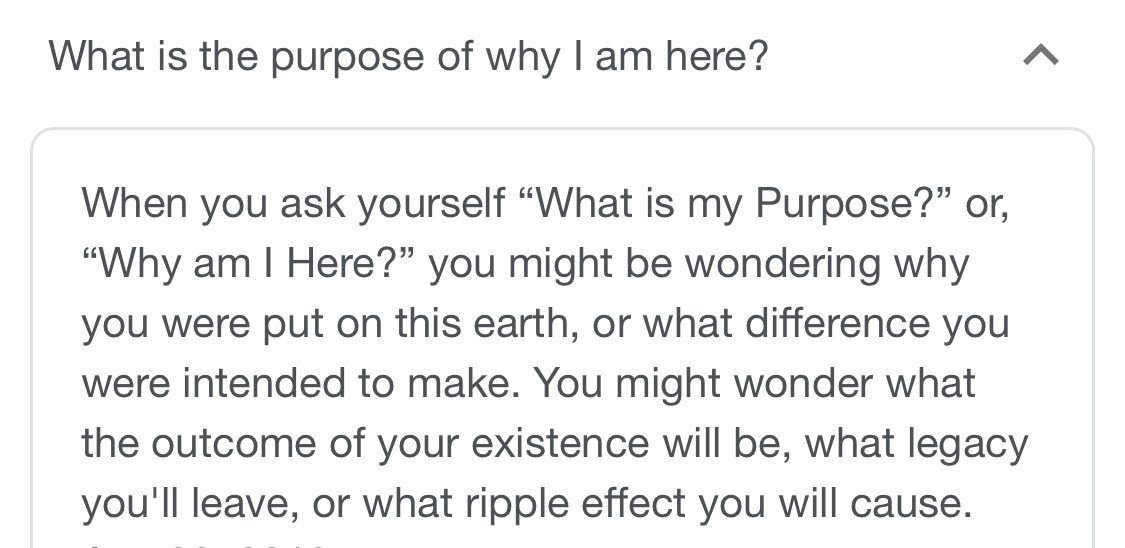
Task: Click the words 'ripple effect' in the snippet
Action: coord(575,504)
